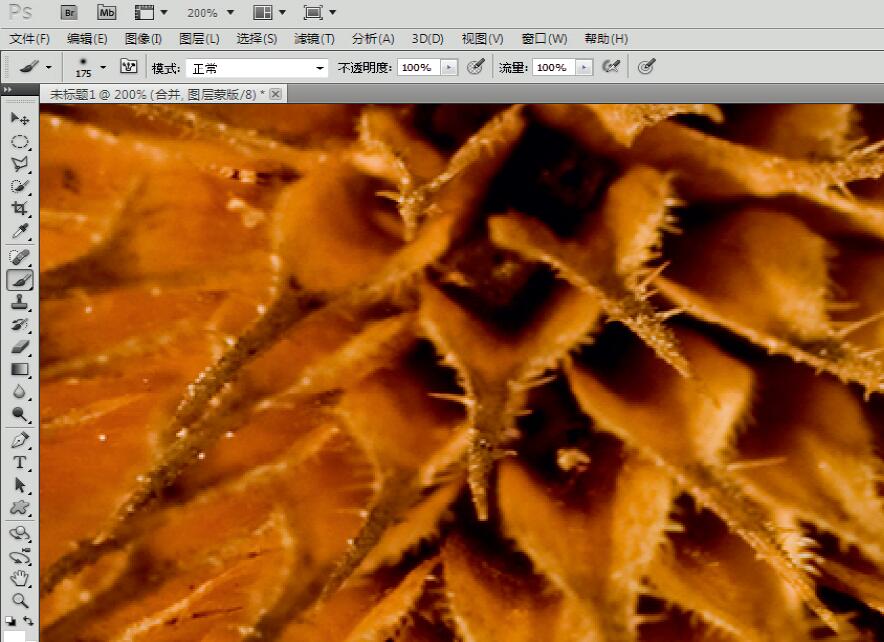Select the Crop tool
884x642 pixels.
20,208
